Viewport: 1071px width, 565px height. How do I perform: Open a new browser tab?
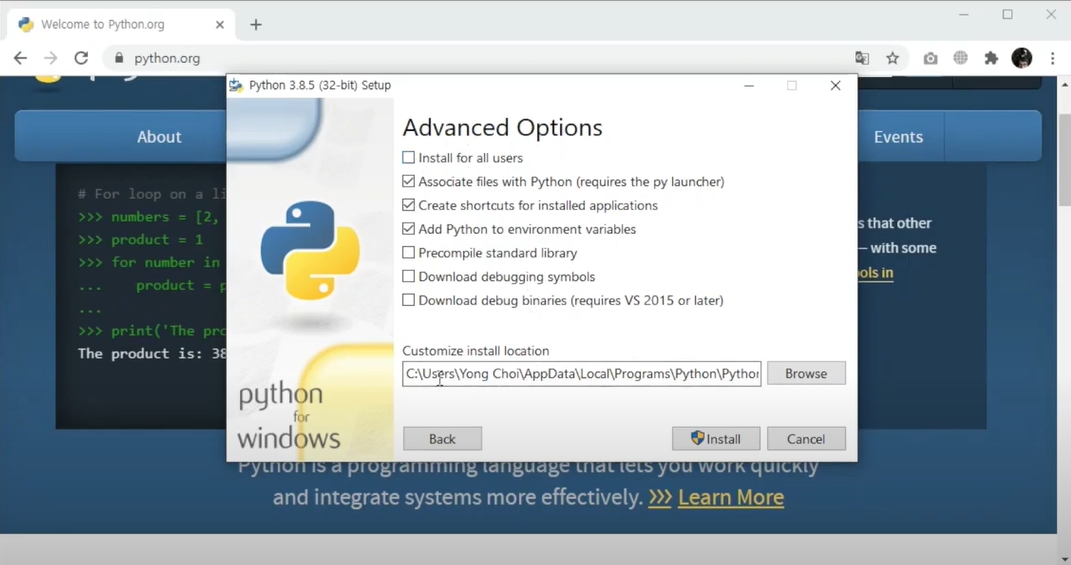click(x=256, y=25)
